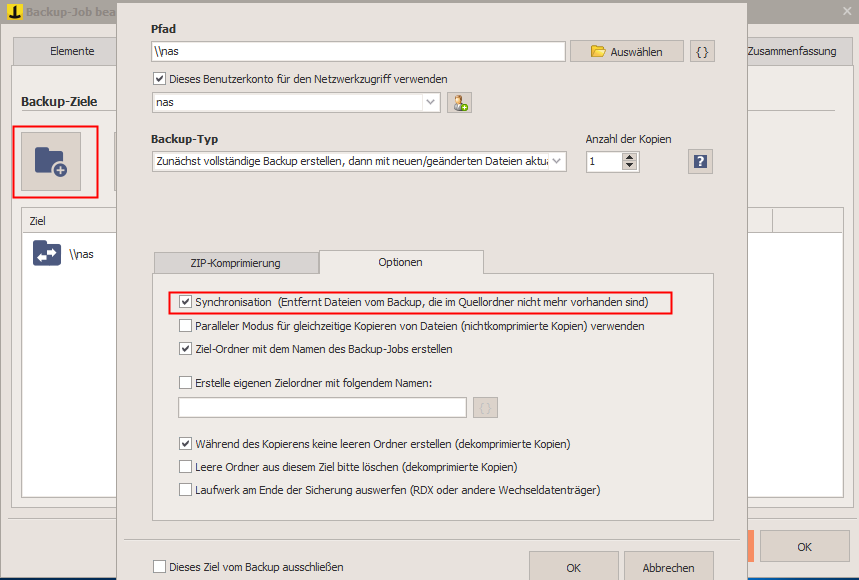Add a new network user account icon
859x580 pixels.
459,102
